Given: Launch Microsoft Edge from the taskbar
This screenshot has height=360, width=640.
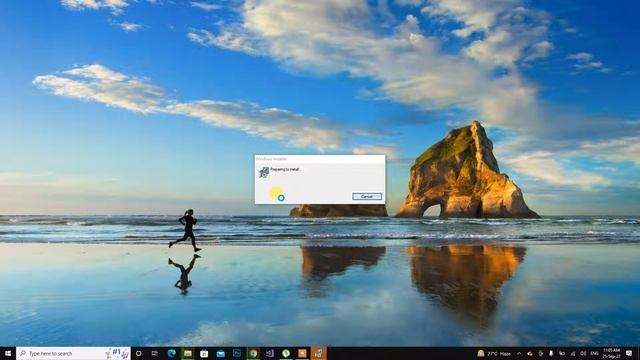Looking at the screenshot, I should [171, 353].
